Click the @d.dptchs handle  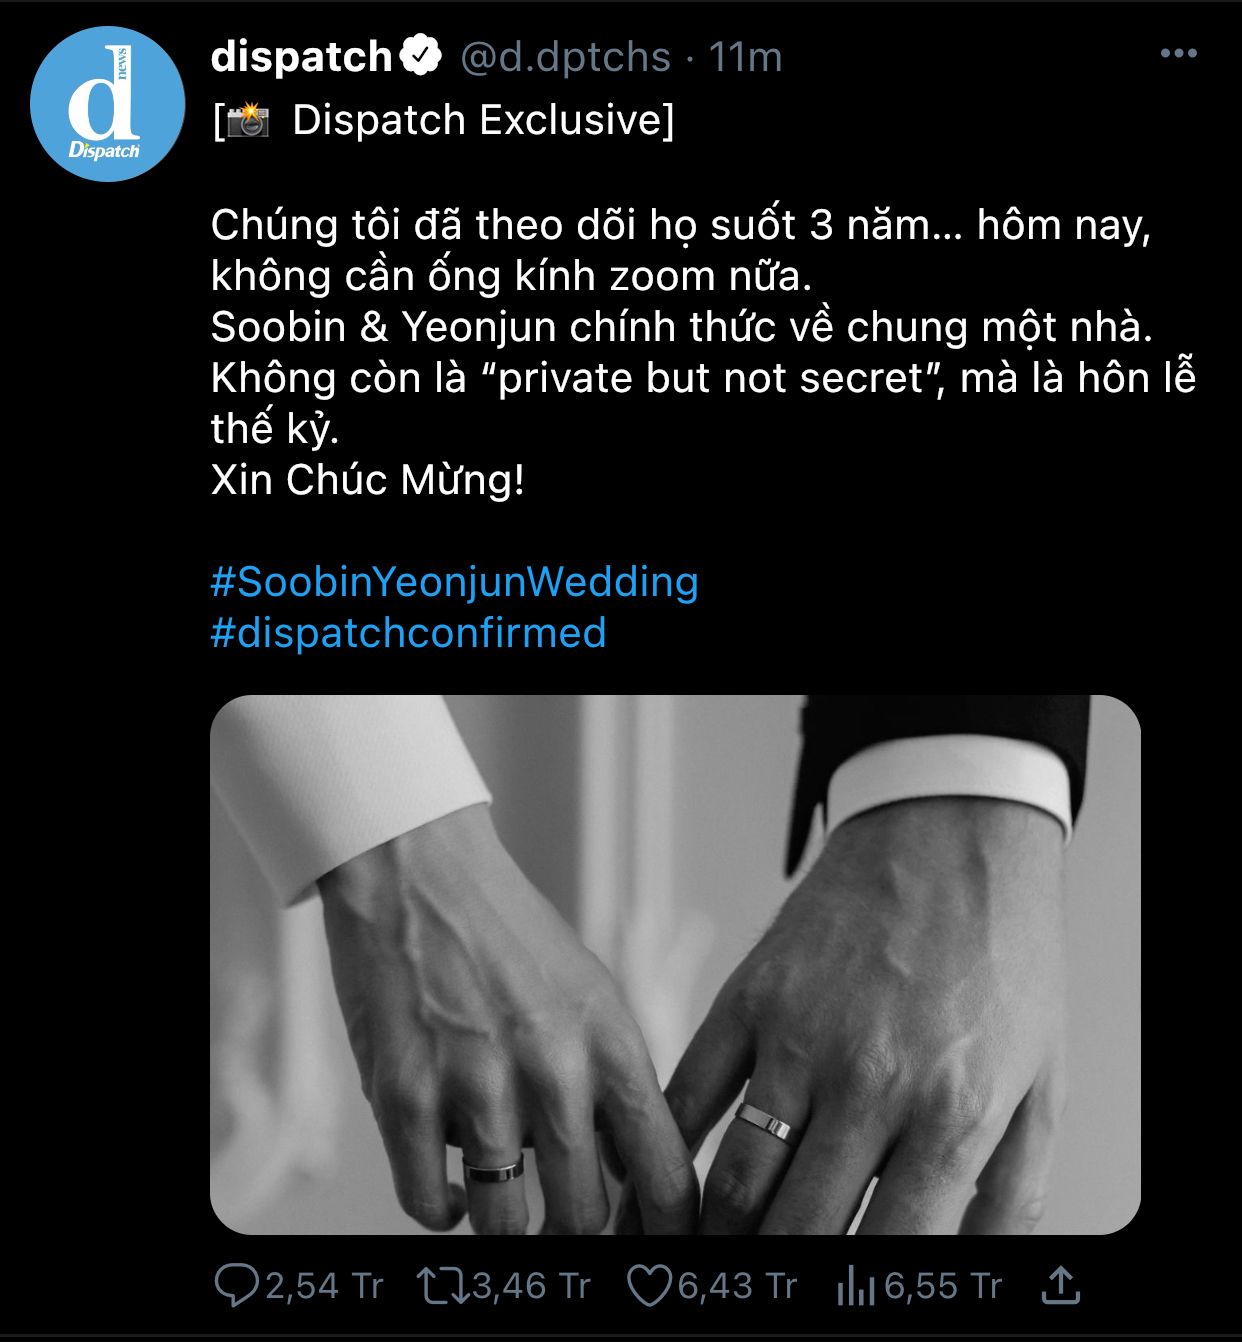(565, 57)
